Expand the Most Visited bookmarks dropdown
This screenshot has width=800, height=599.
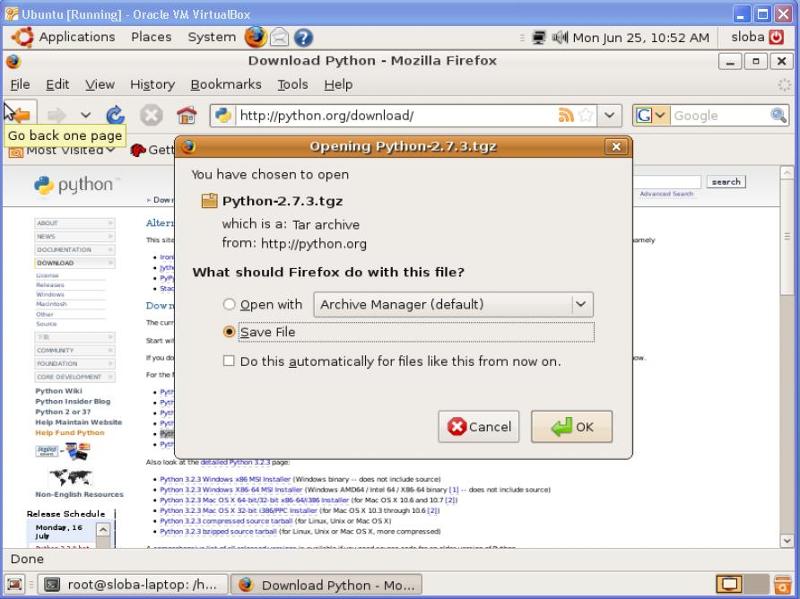[x=61, y=150]
